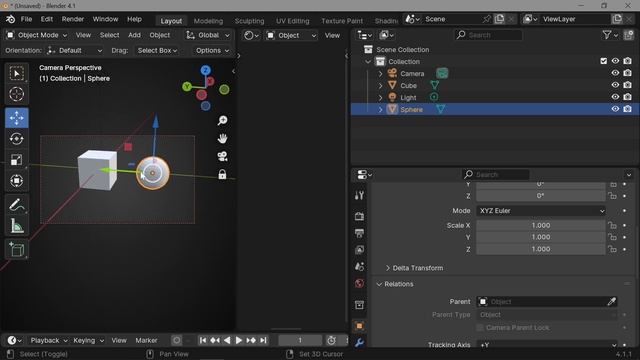Click the zoom magnifier in viewport

[x=222, y=120]
